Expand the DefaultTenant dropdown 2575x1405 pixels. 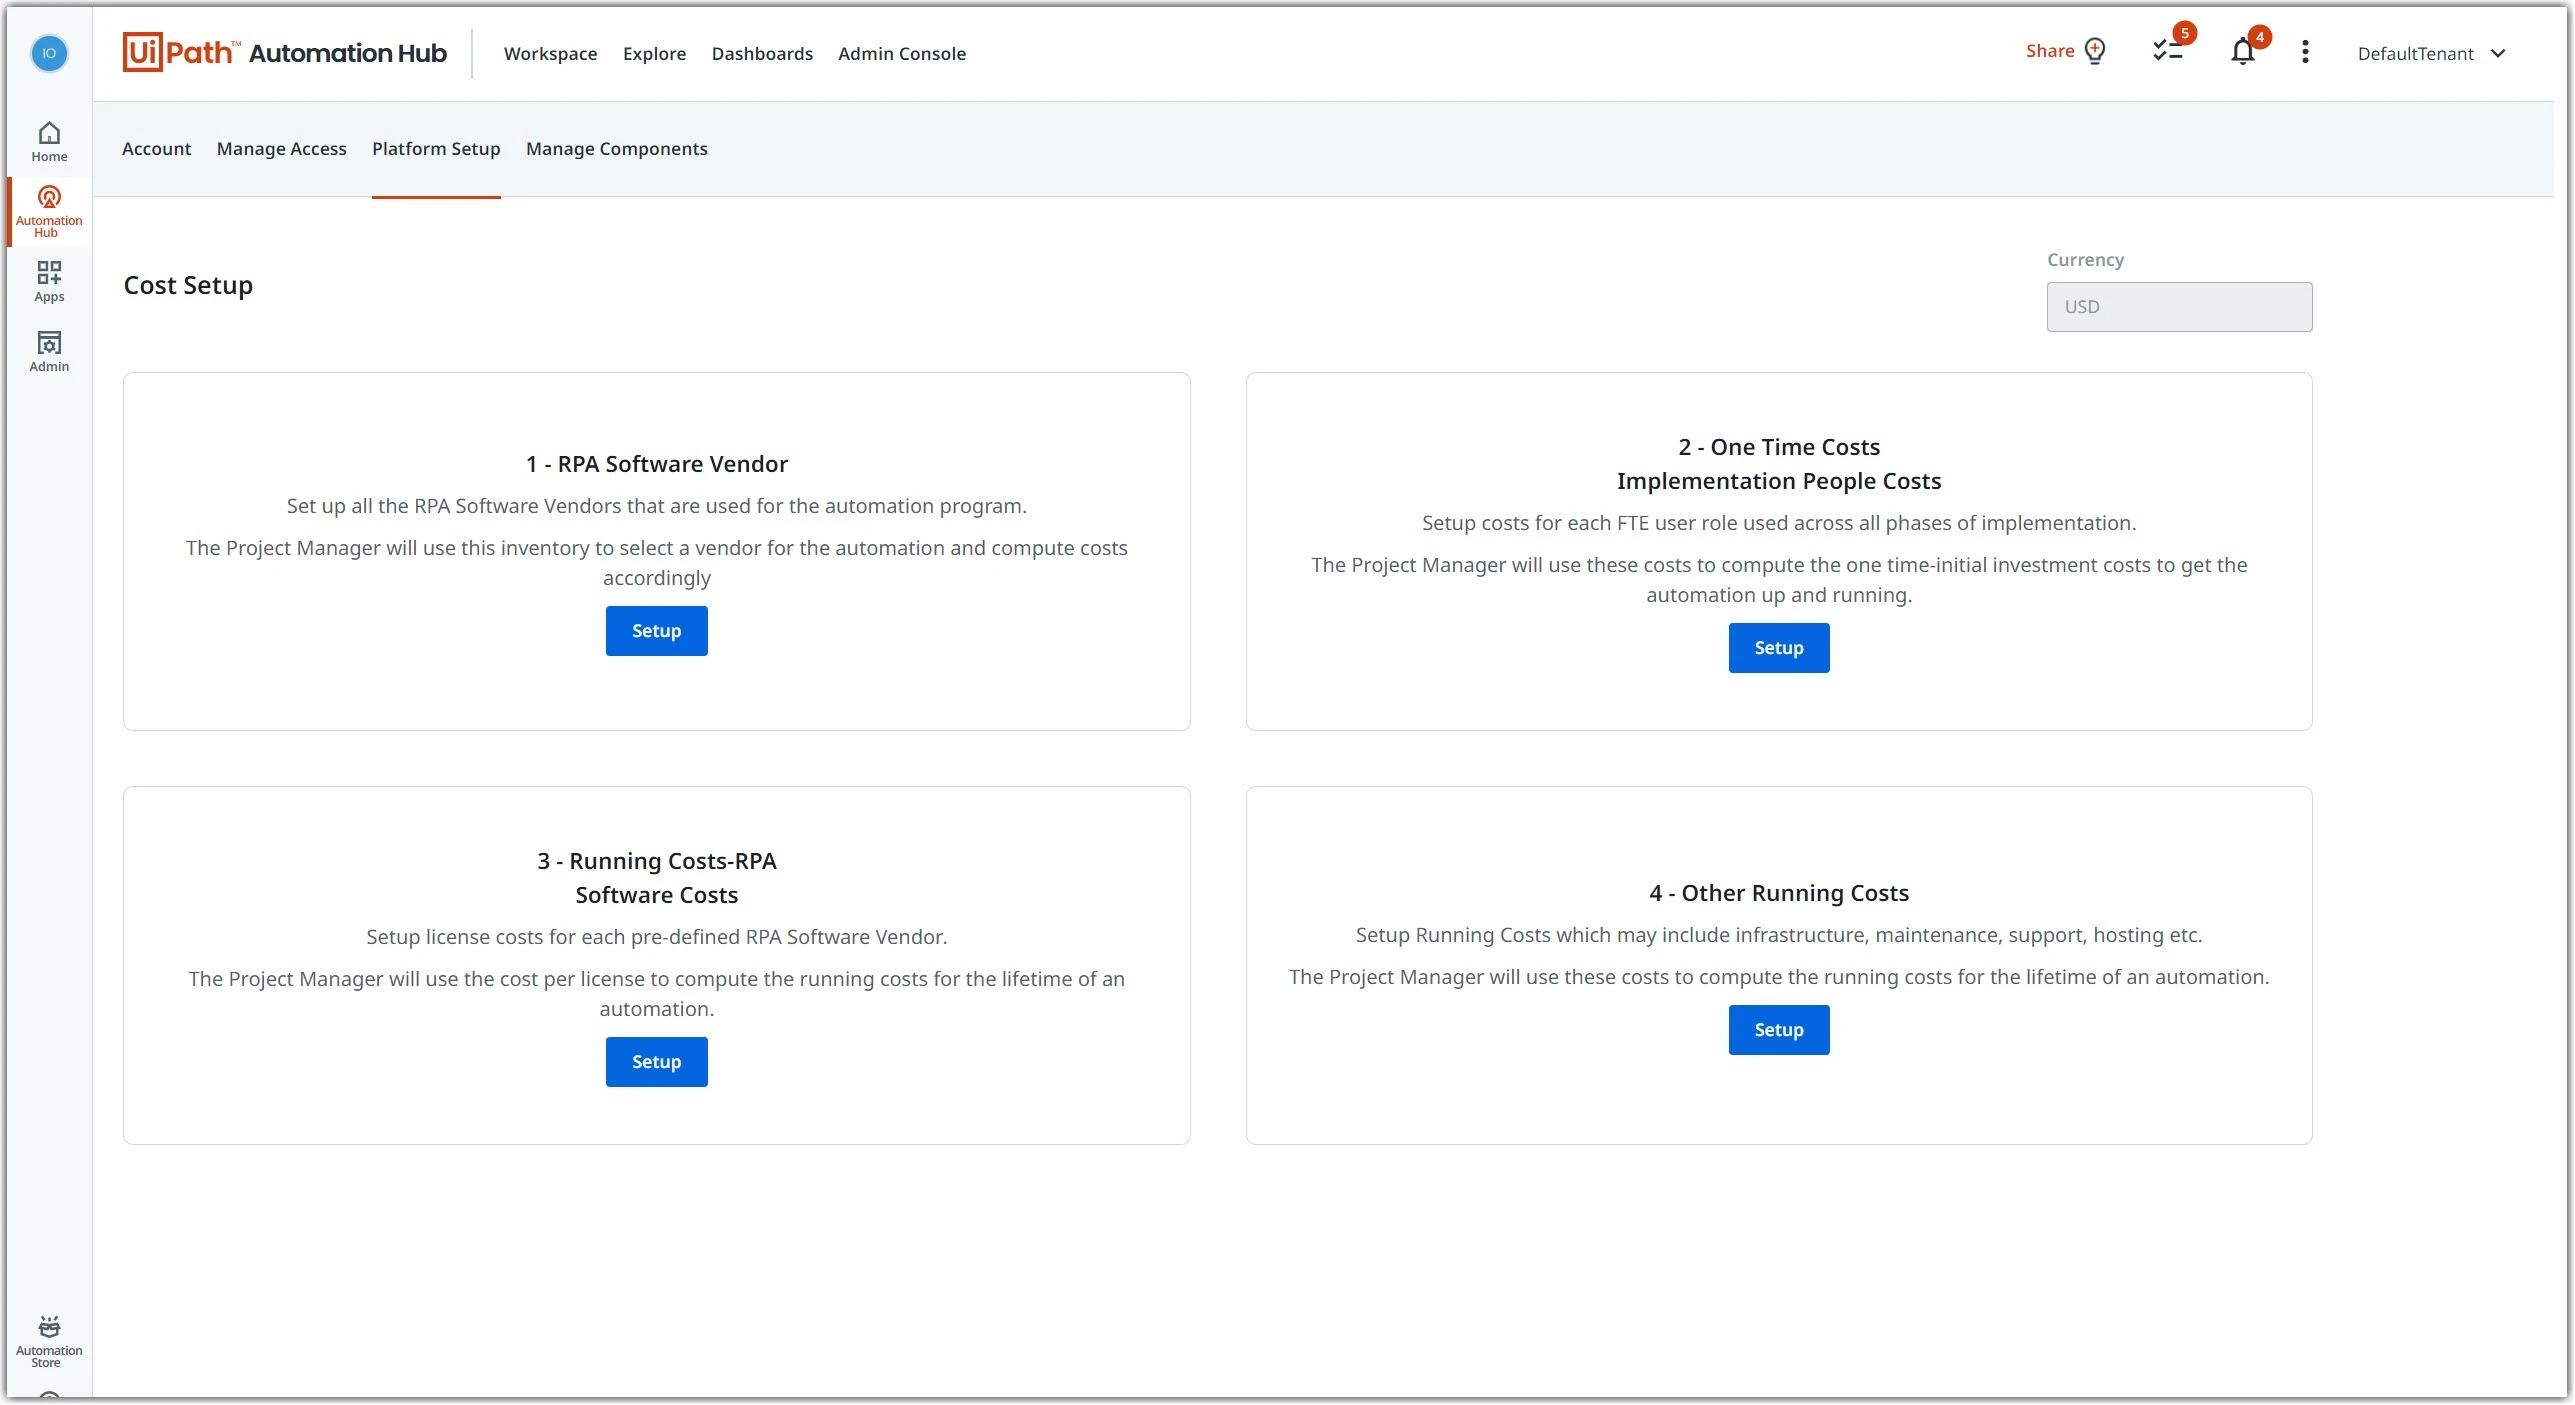coord(2431,54)
